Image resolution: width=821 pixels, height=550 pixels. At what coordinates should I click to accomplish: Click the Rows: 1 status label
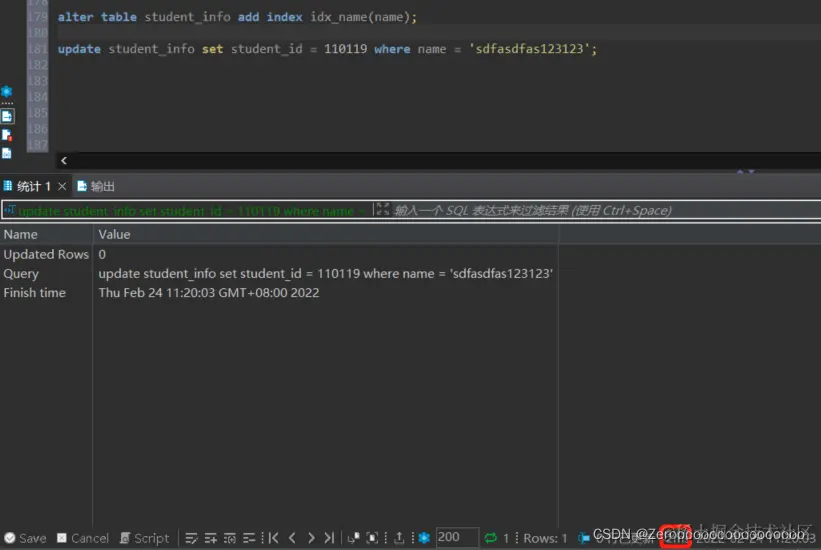(545, 538)
